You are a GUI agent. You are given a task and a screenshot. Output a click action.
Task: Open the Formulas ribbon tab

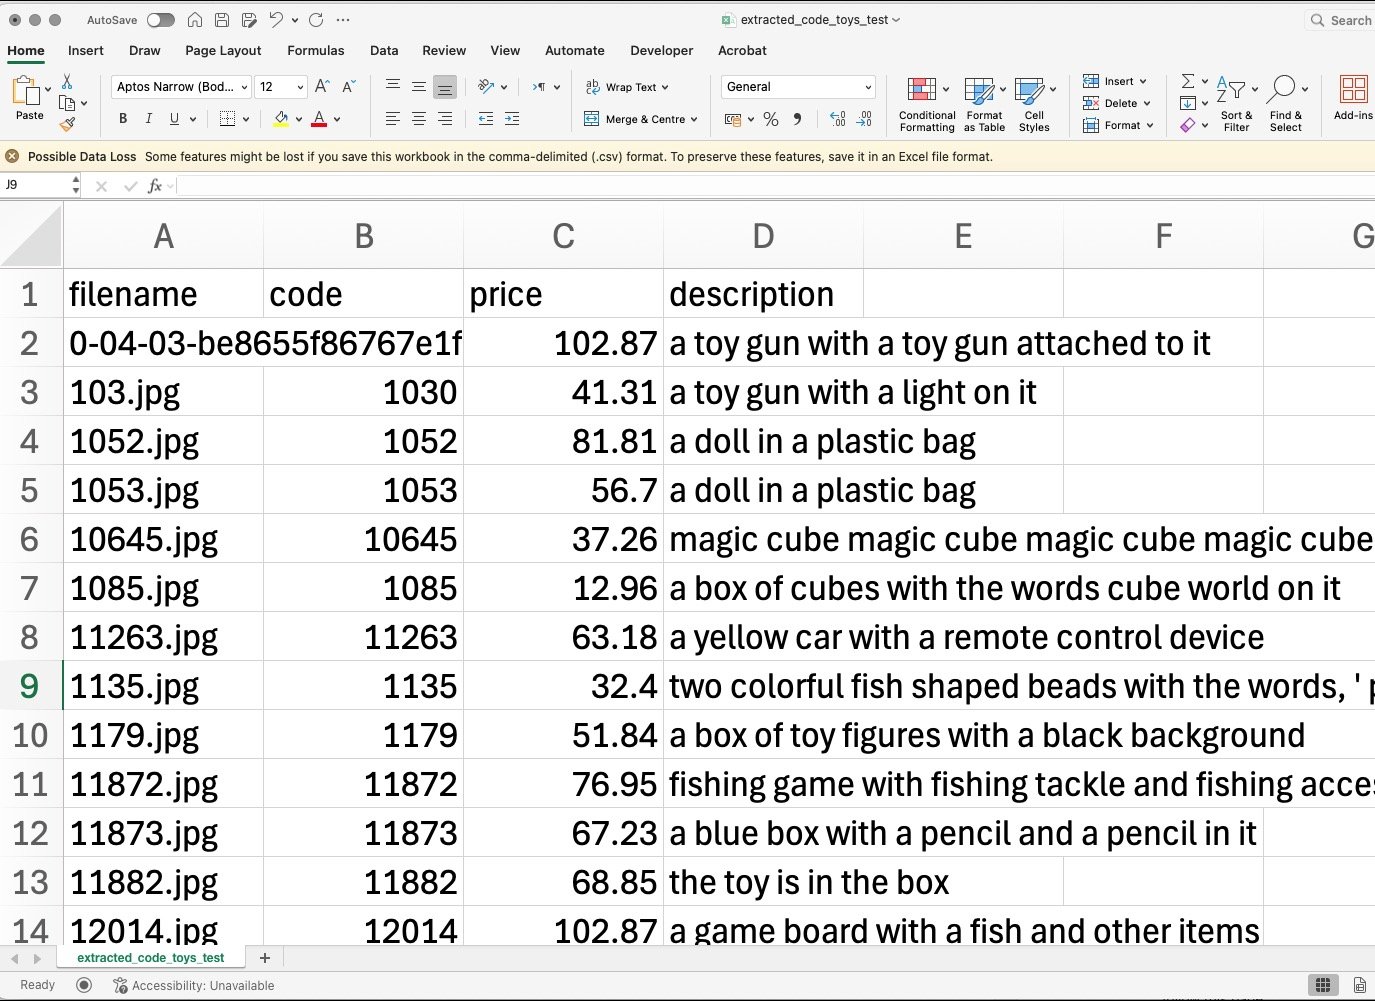point(315,50)
